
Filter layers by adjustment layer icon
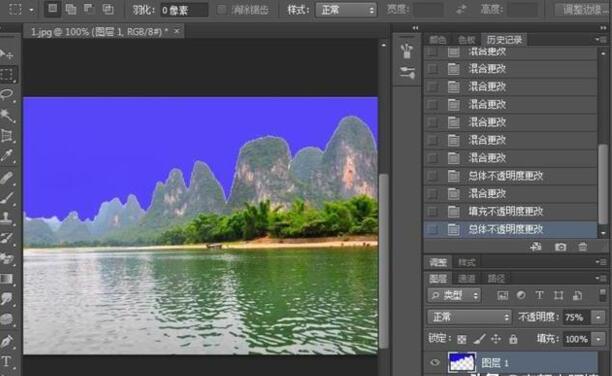[x=521, y=295]
